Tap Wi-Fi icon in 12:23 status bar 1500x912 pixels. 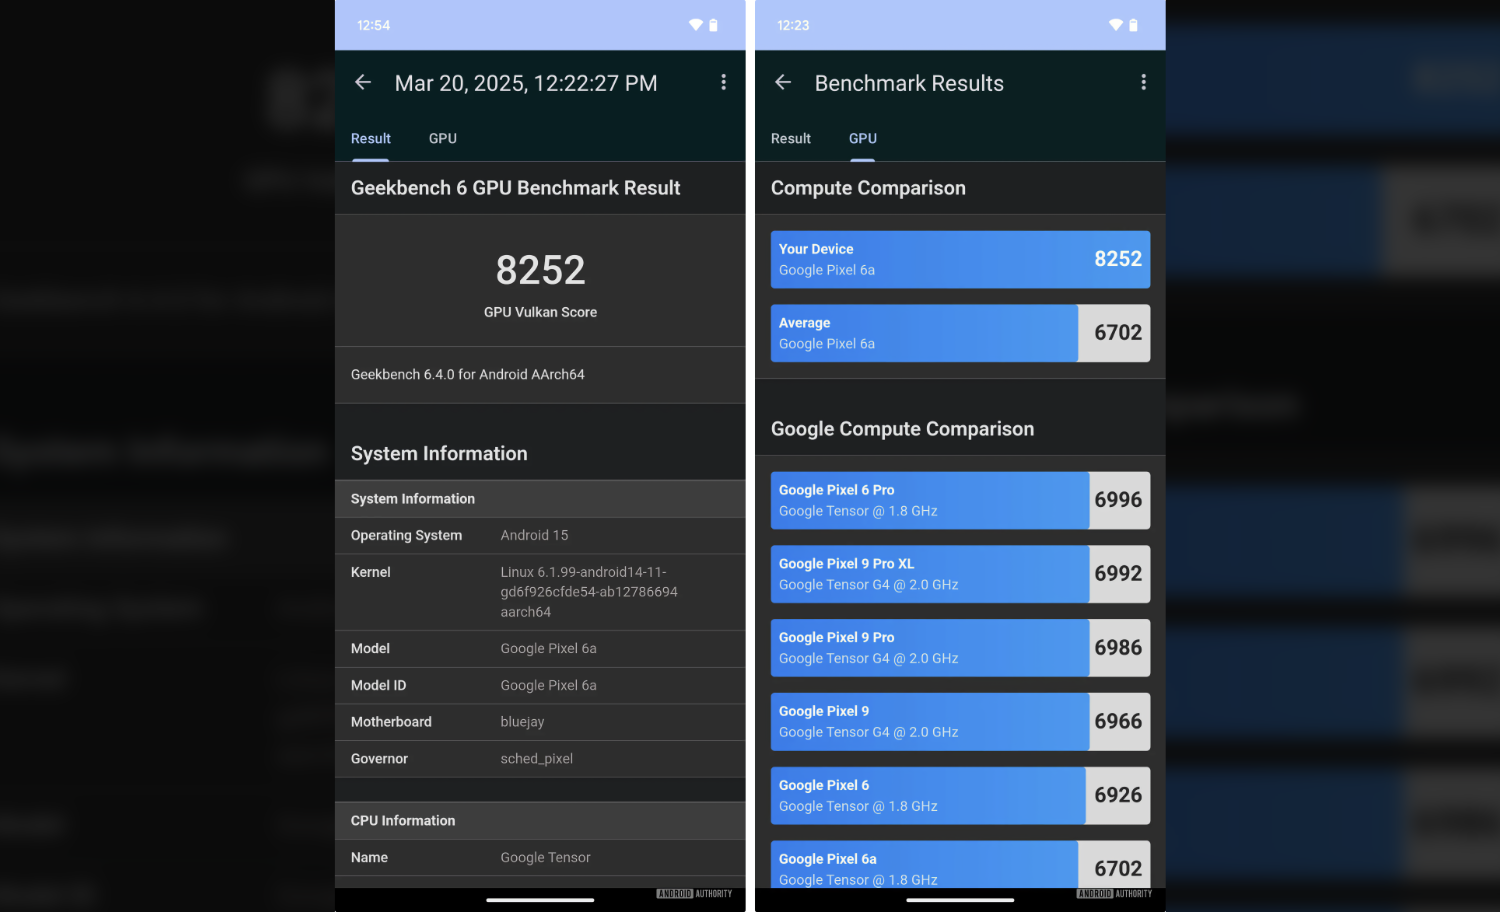pyautogui.click(x=1116, y=25)
